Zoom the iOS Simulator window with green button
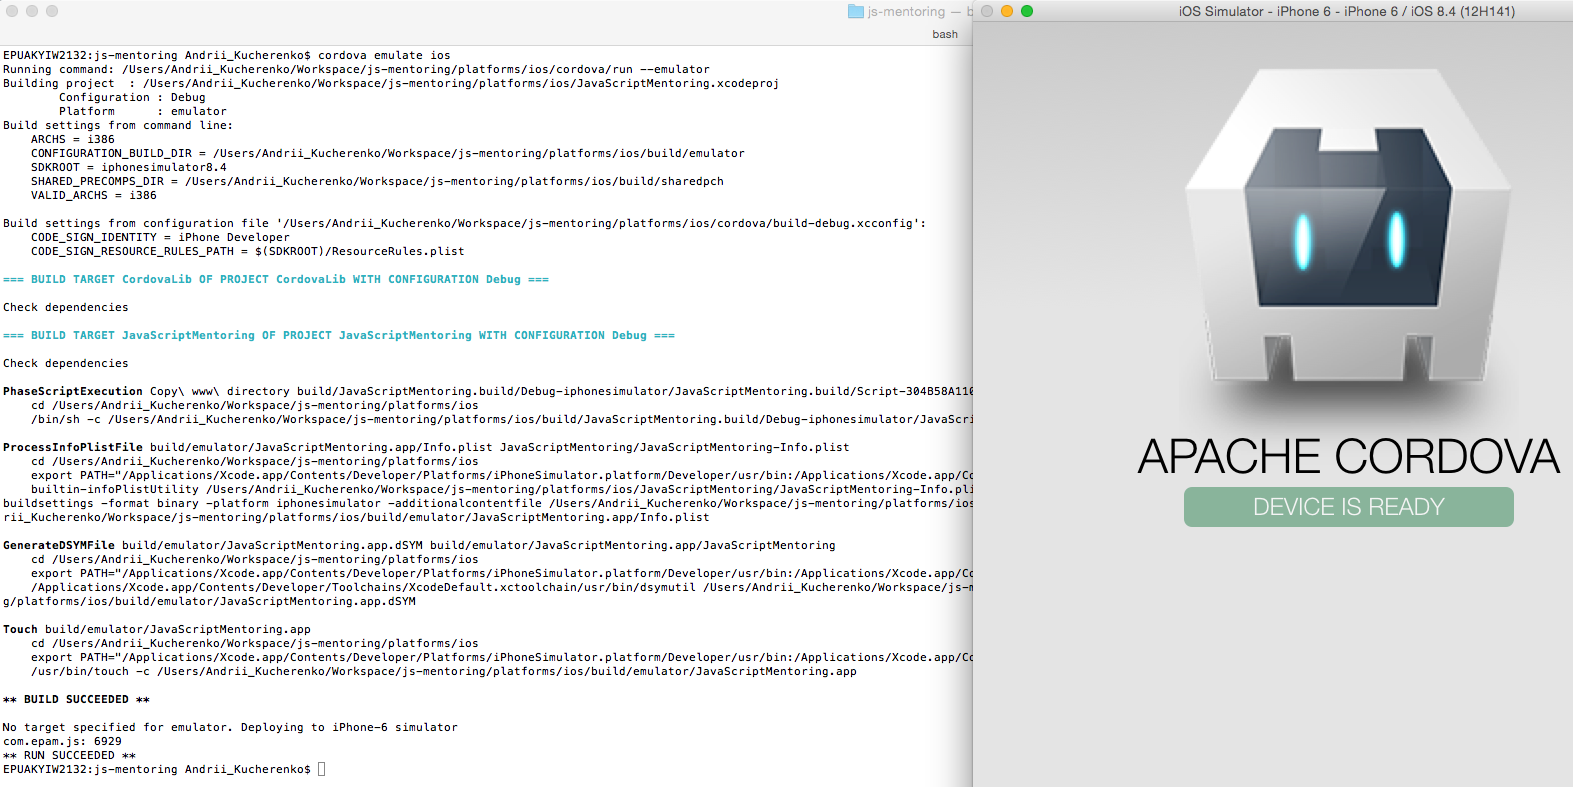The image size is (1573, 787). point(1027,11)
